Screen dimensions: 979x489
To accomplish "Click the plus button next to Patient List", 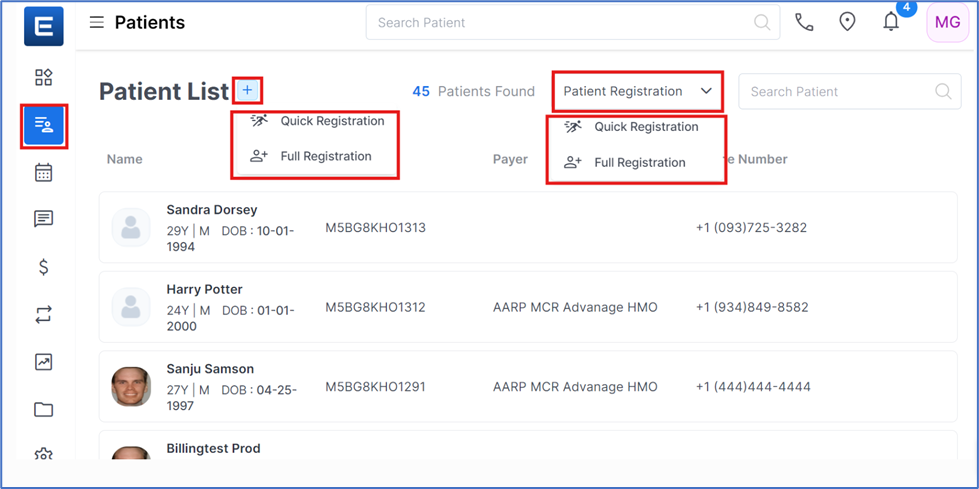I will [247, 91].
